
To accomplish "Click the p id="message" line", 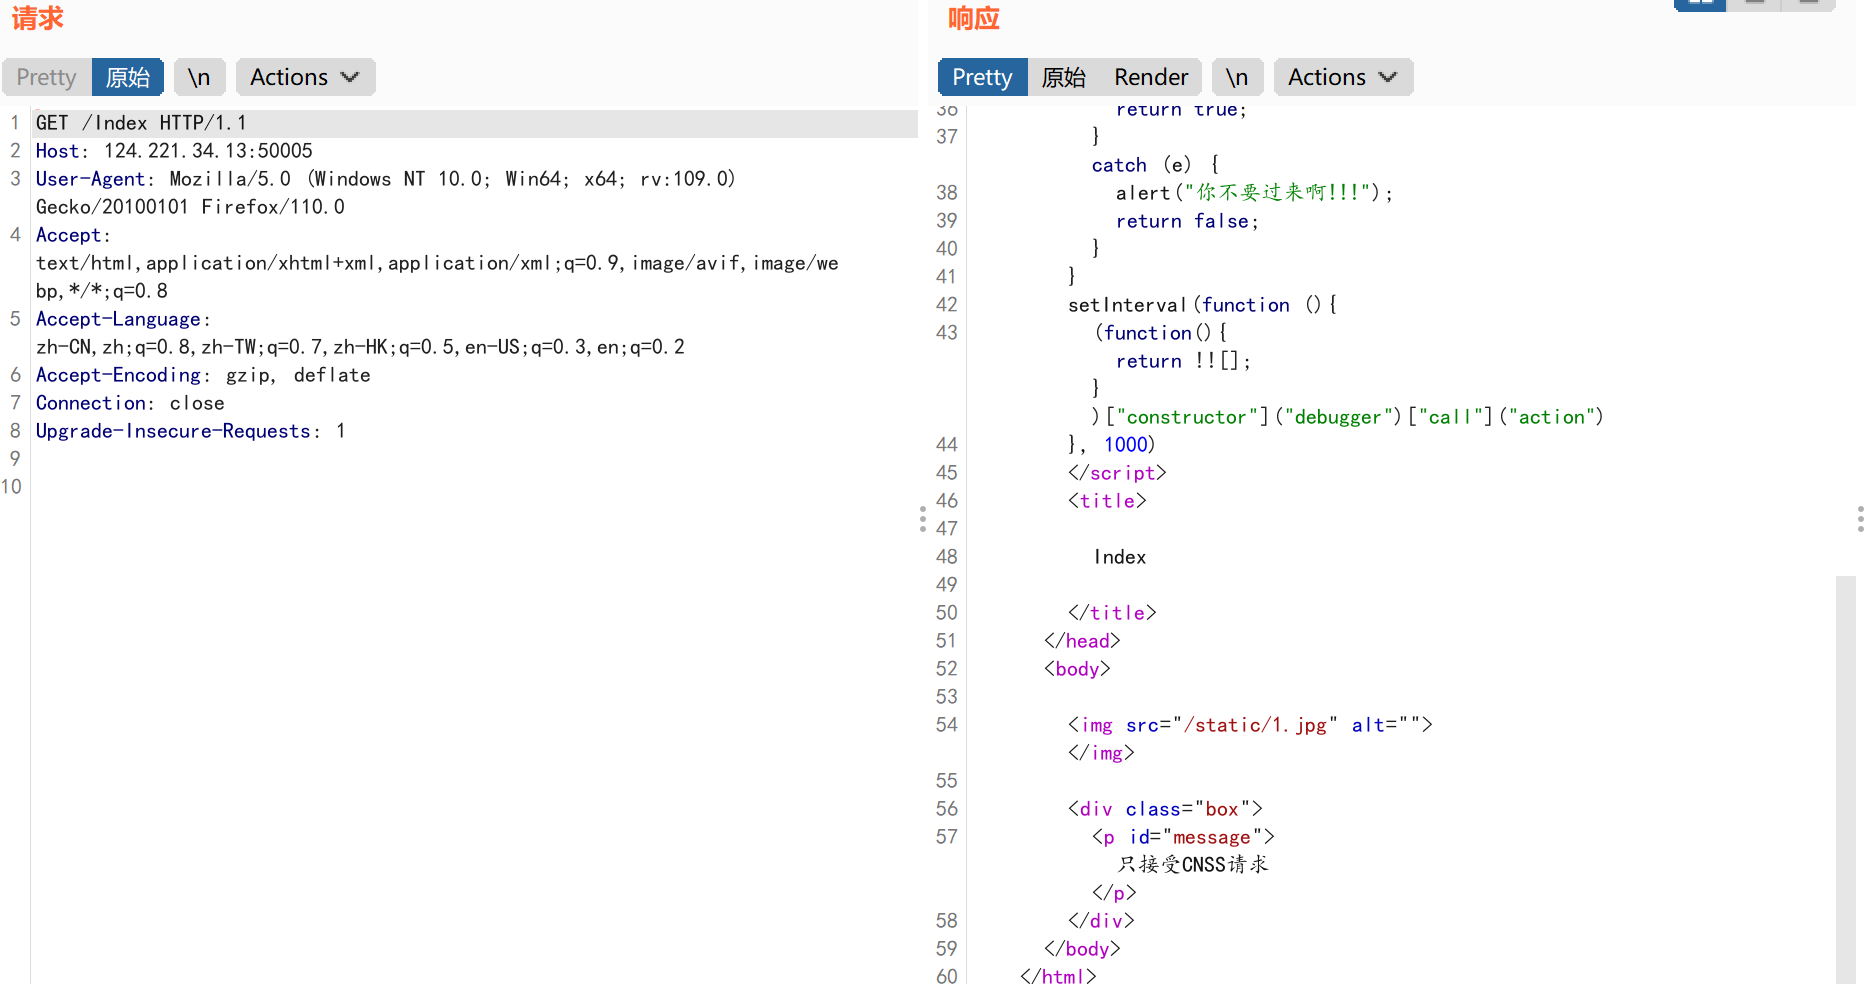I will (1183, 837).
